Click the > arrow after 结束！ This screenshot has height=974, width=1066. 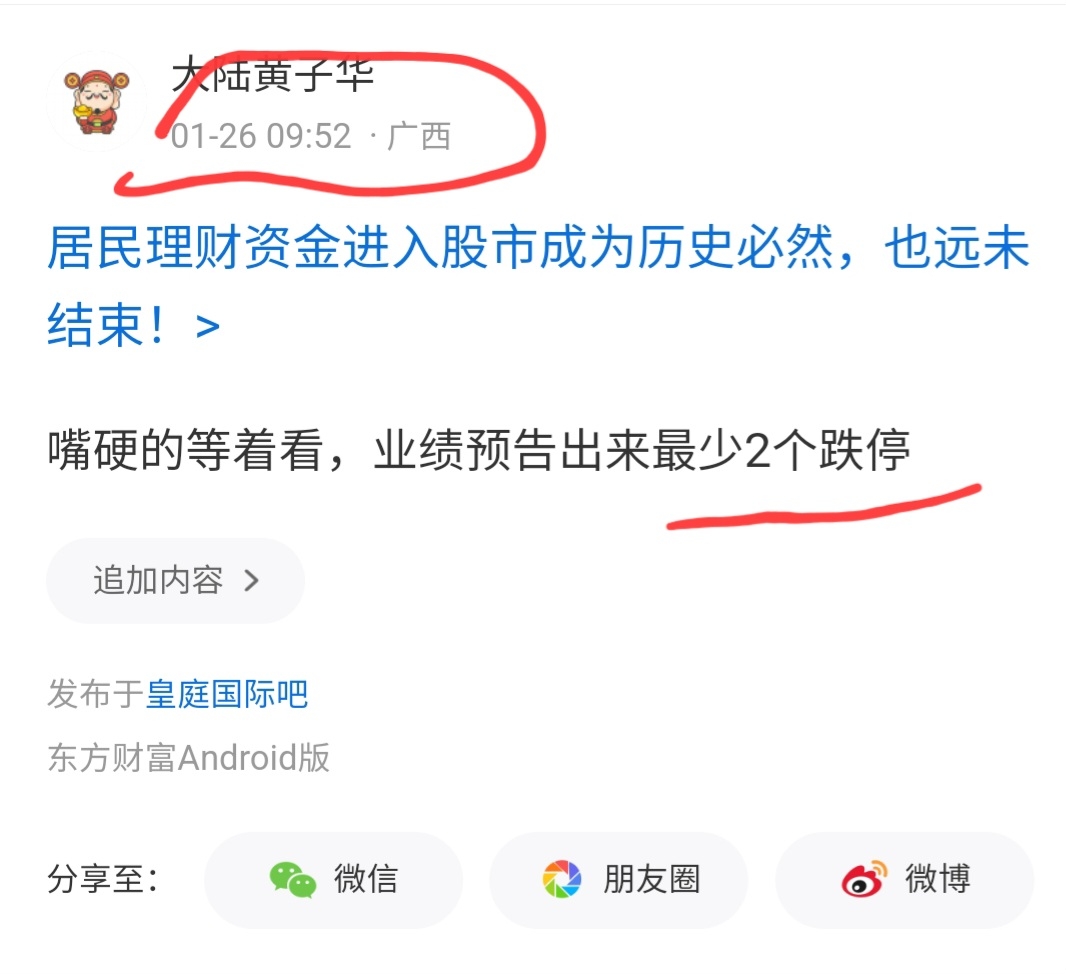207,326
